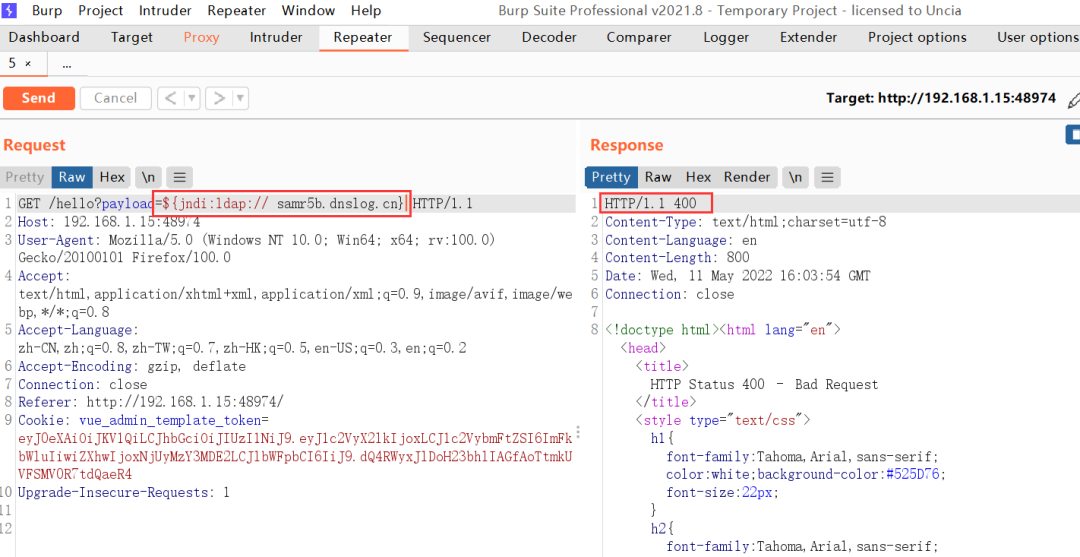
Task: Open the Window menu
Action: [x=309, y=10]
